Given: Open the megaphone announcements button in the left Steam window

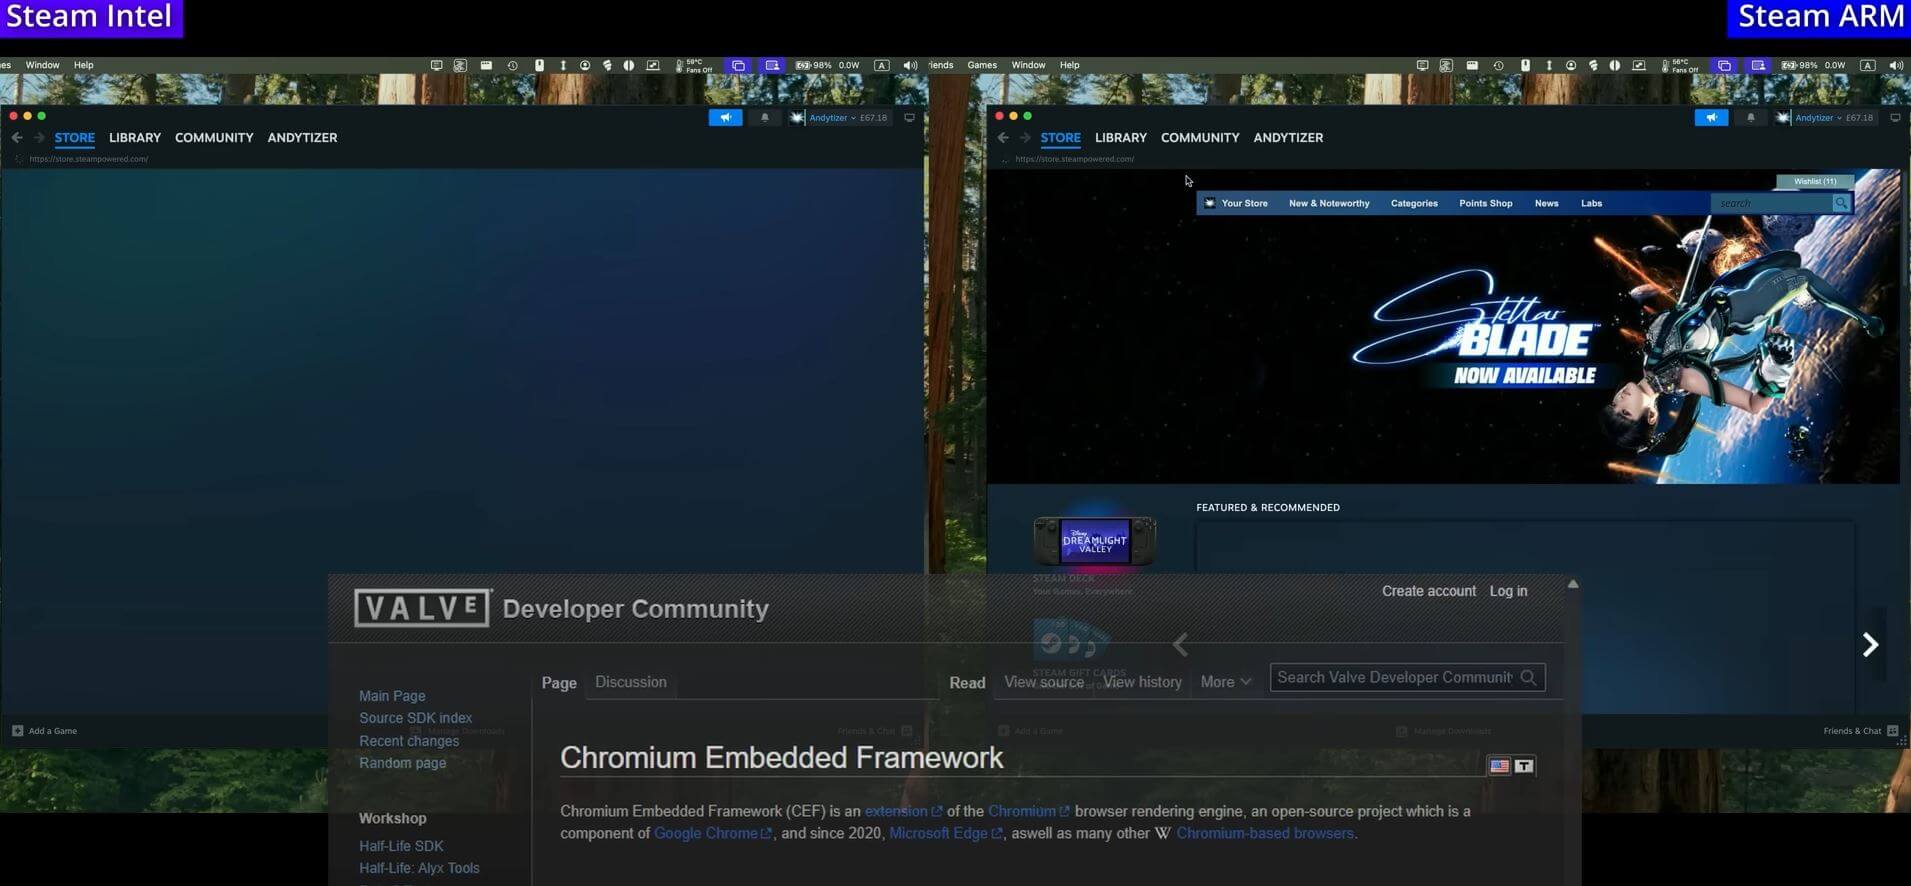Looking at the screenshot, I should click(725, 118).
